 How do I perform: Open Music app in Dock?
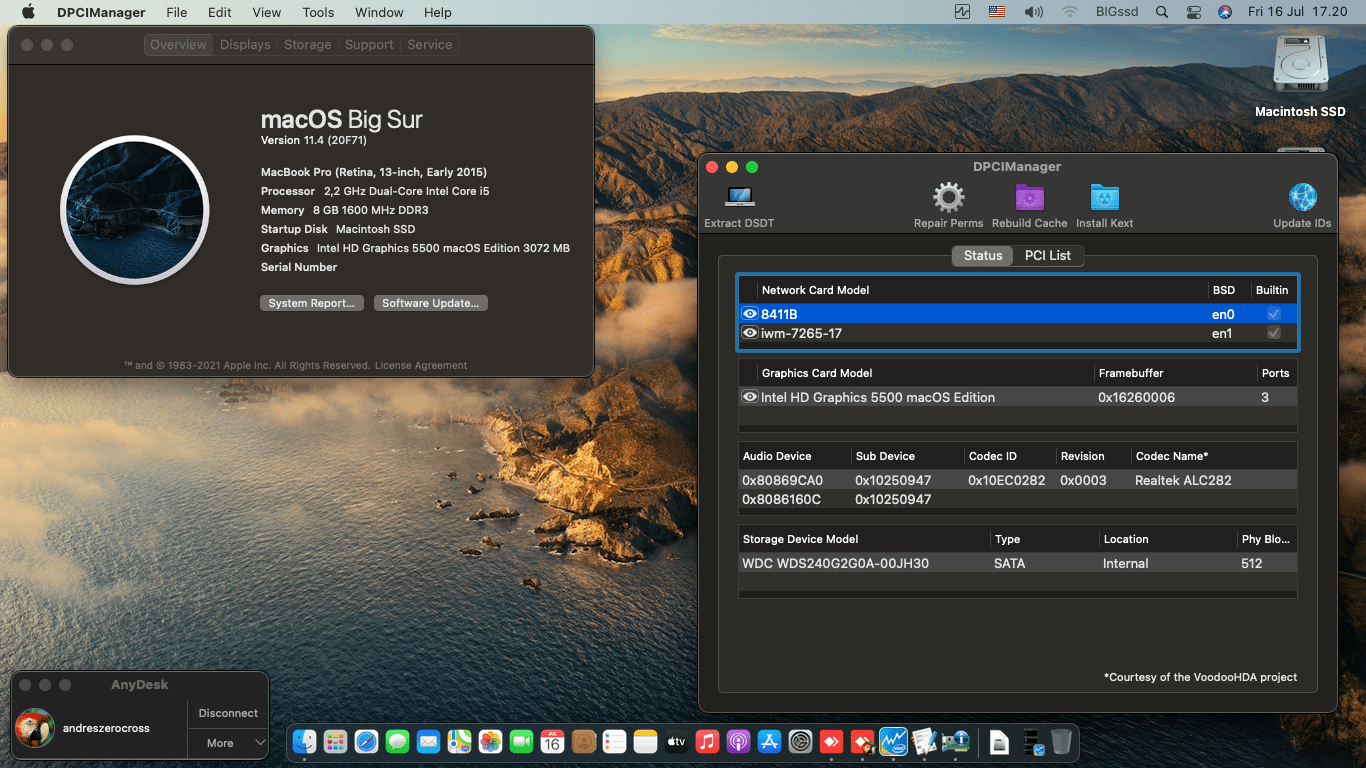pos(707,741)
